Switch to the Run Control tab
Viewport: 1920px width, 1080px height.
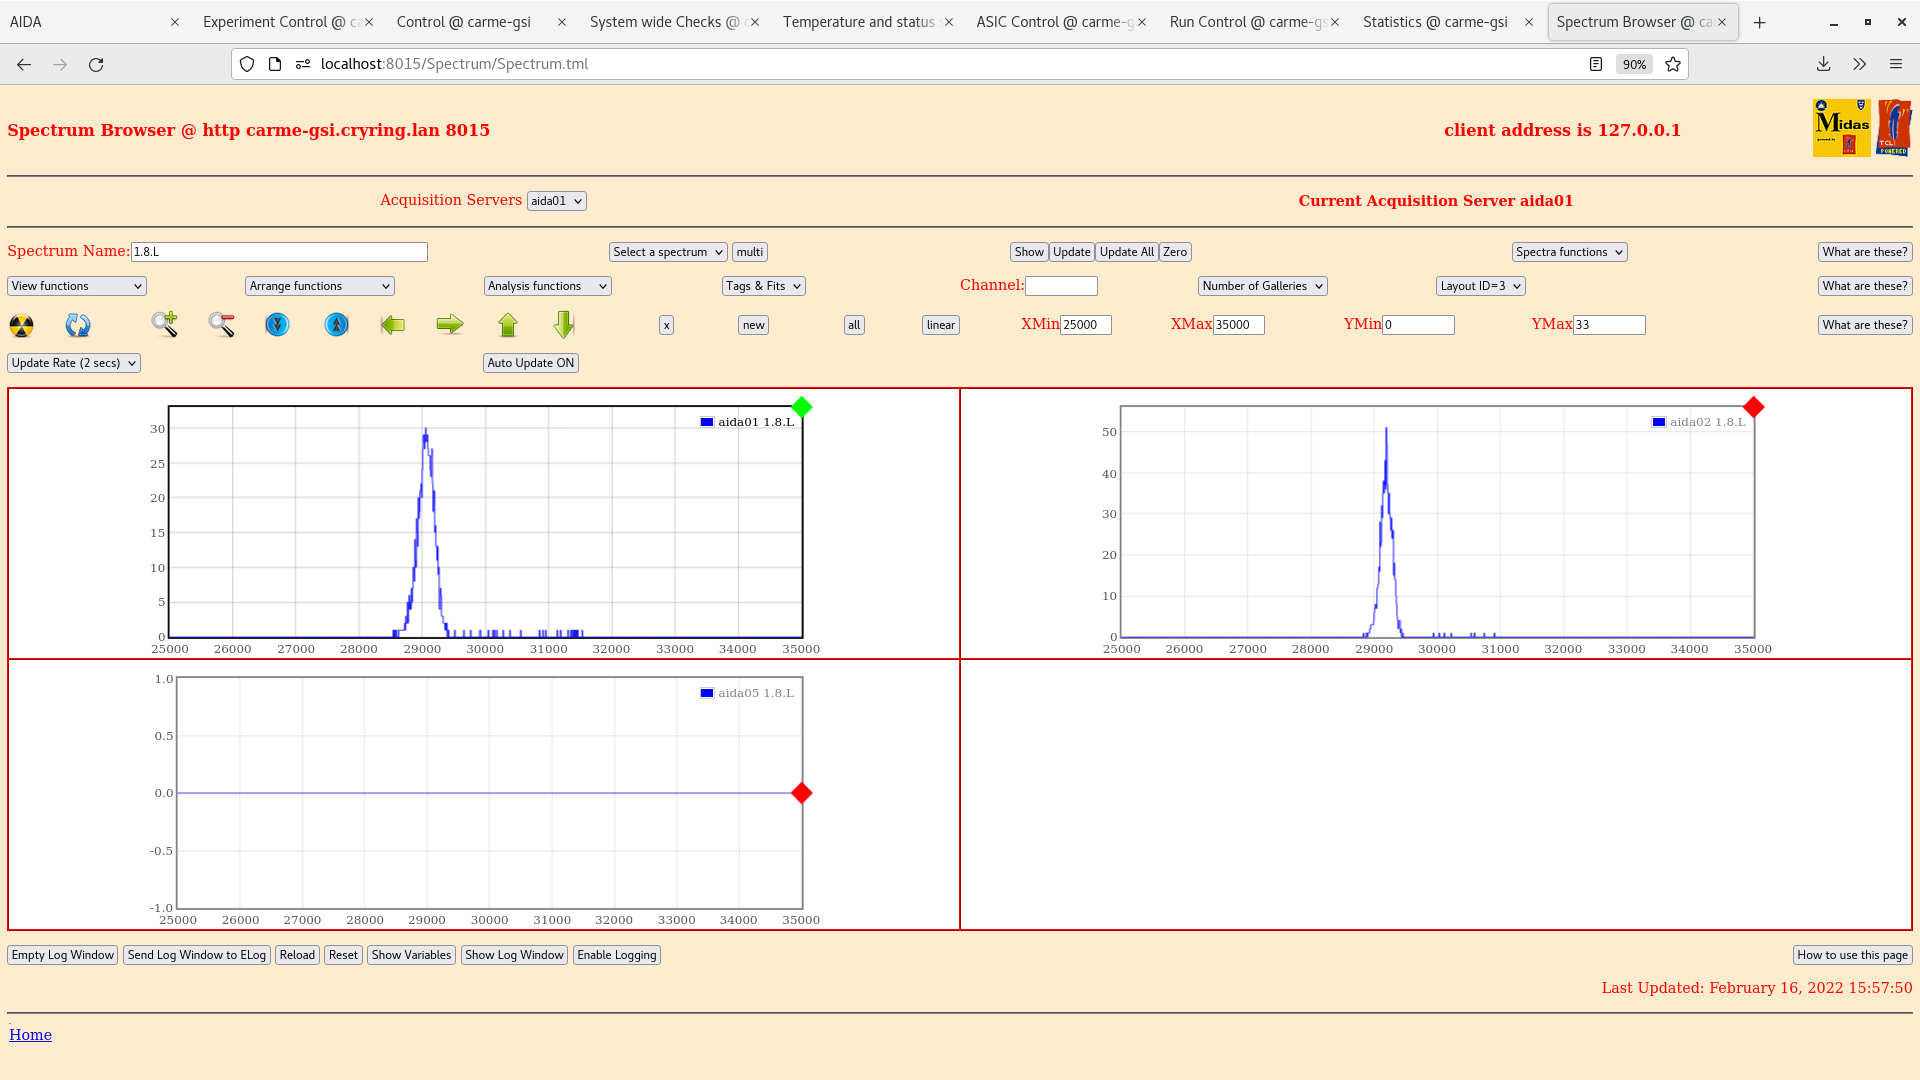tap(1246, 22)
